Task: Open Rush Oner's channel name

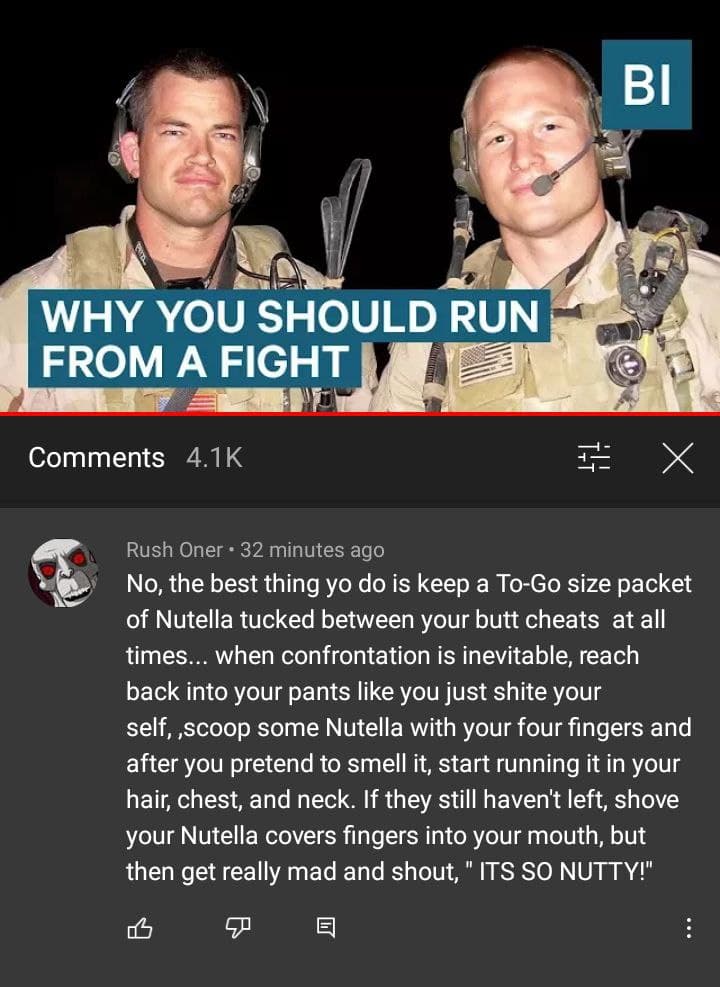Action: [x=174, y=550]
